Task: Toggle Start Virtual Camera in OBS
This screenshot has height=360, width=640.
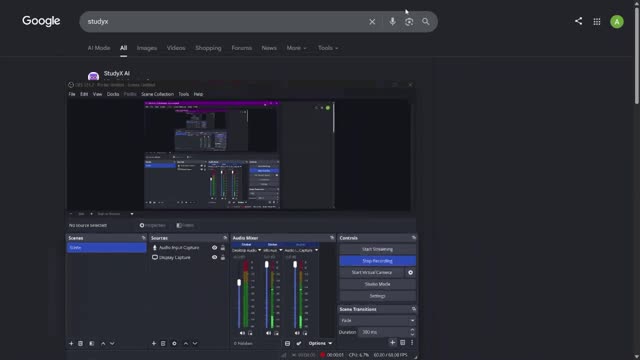Action: point(372,272)
